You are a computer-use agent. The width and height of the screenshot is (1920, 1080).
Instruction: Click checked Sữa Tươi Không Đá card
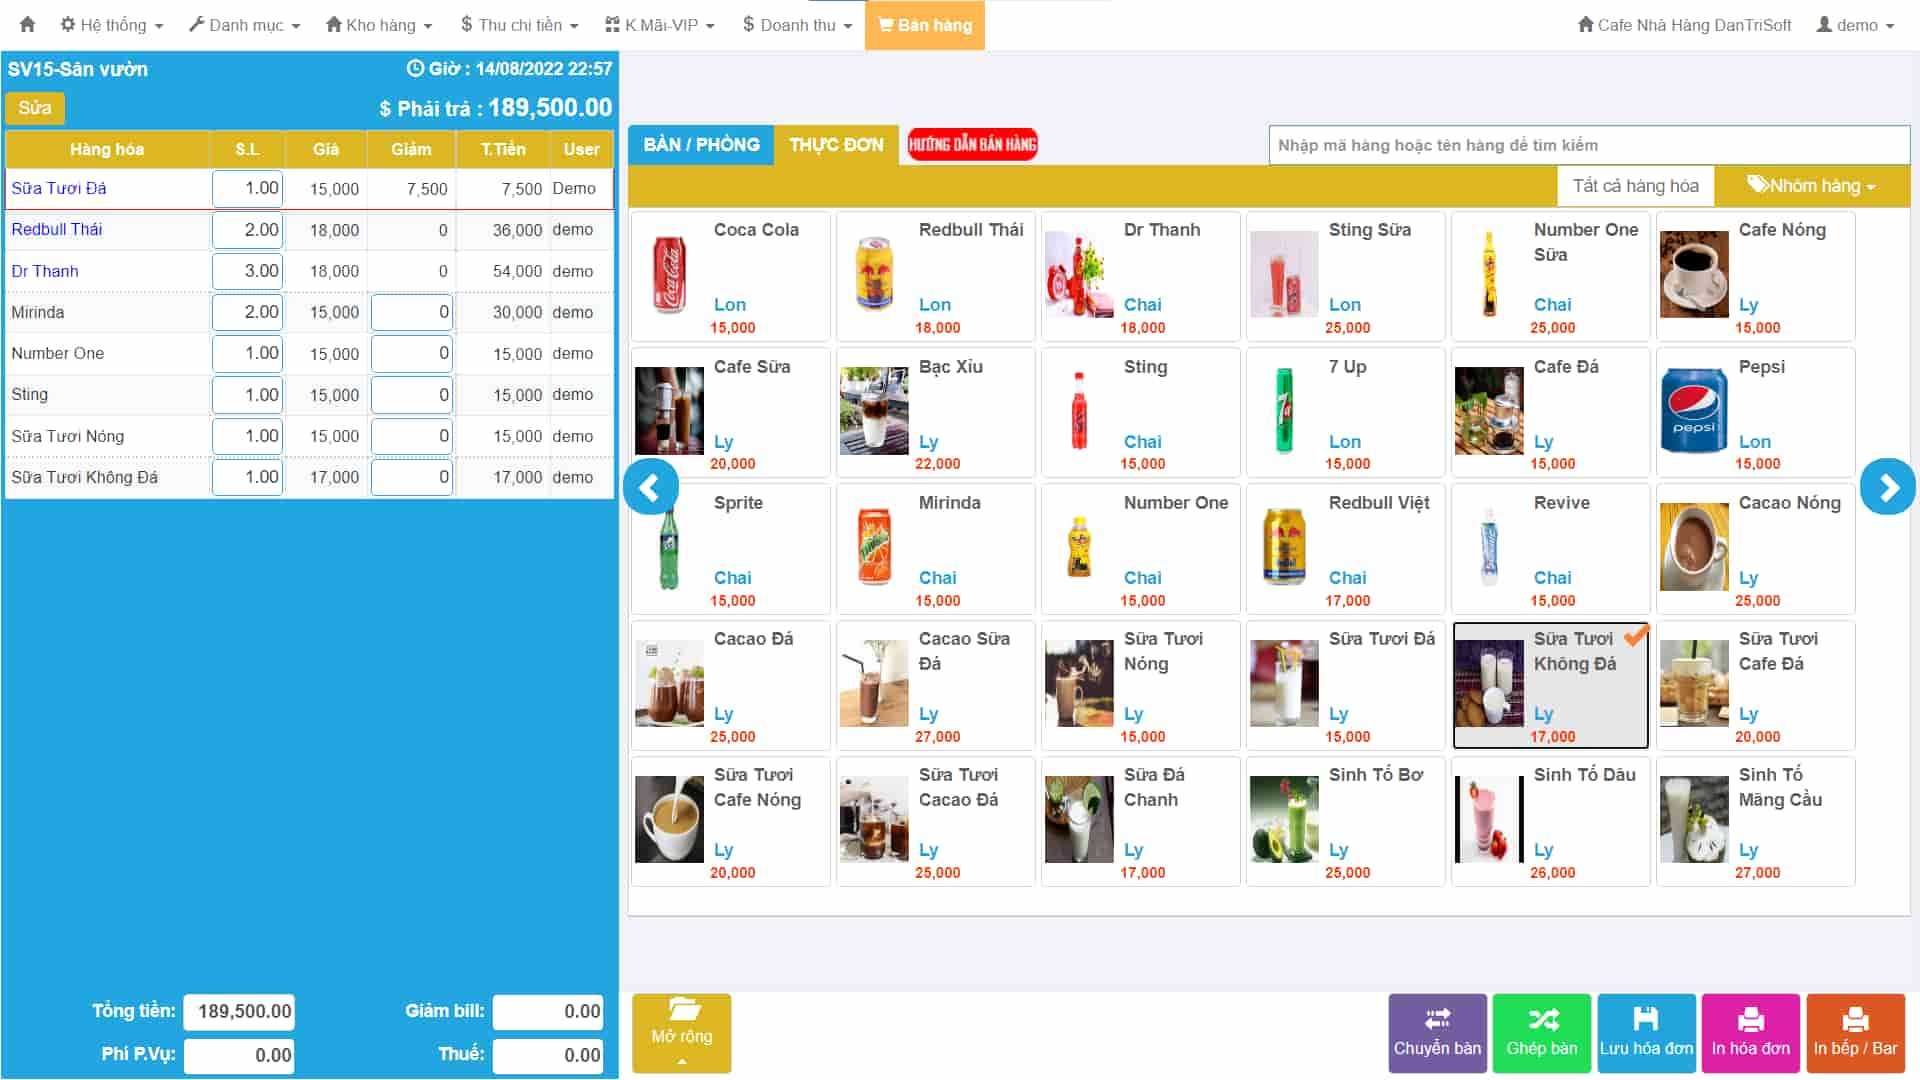pos(1551,686)
